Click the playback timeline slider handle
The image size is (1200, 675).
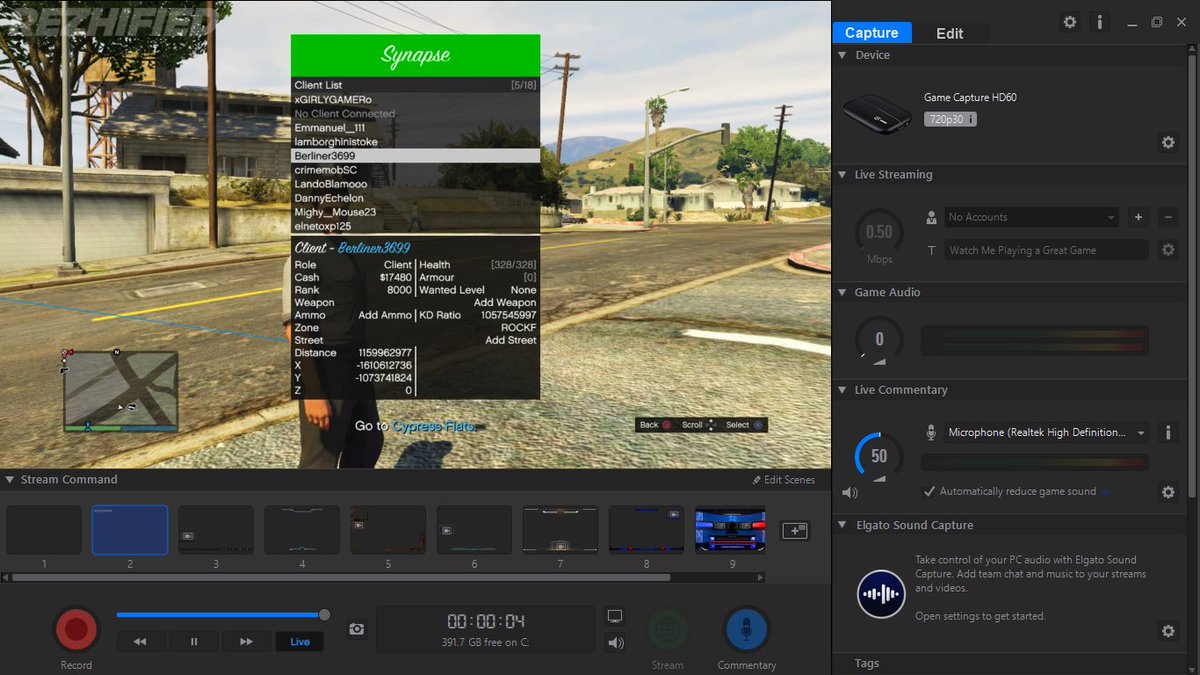324,615
